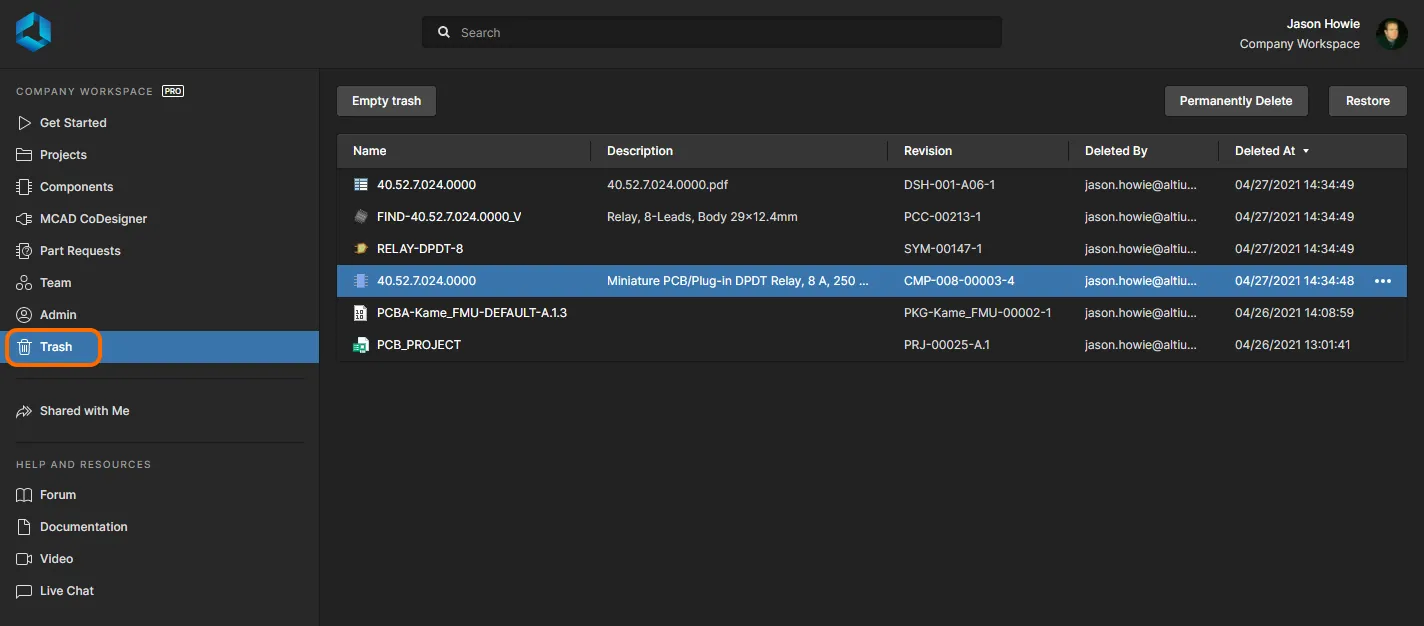Go to Part Requests page

point(80,251)
